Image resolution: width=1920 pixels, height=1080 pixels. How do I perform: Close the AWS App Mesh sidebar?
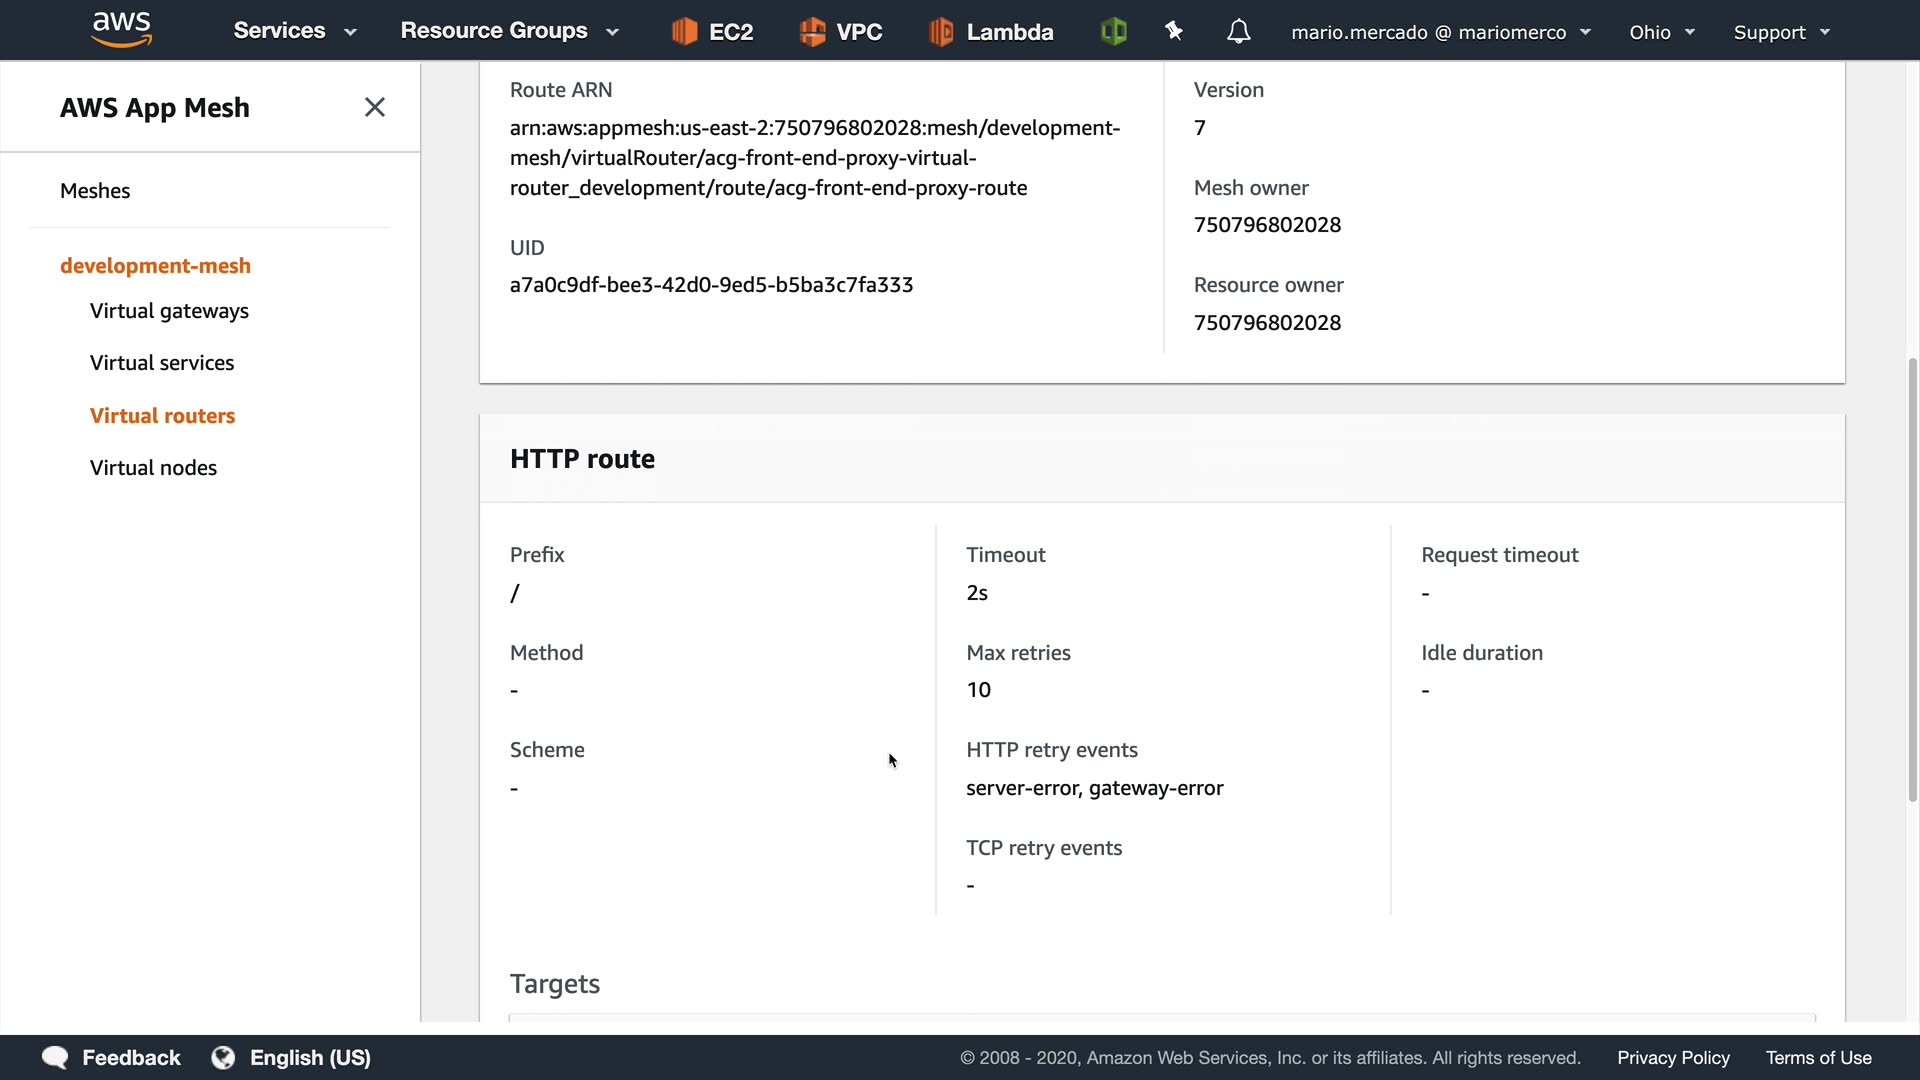click(375, 107)
